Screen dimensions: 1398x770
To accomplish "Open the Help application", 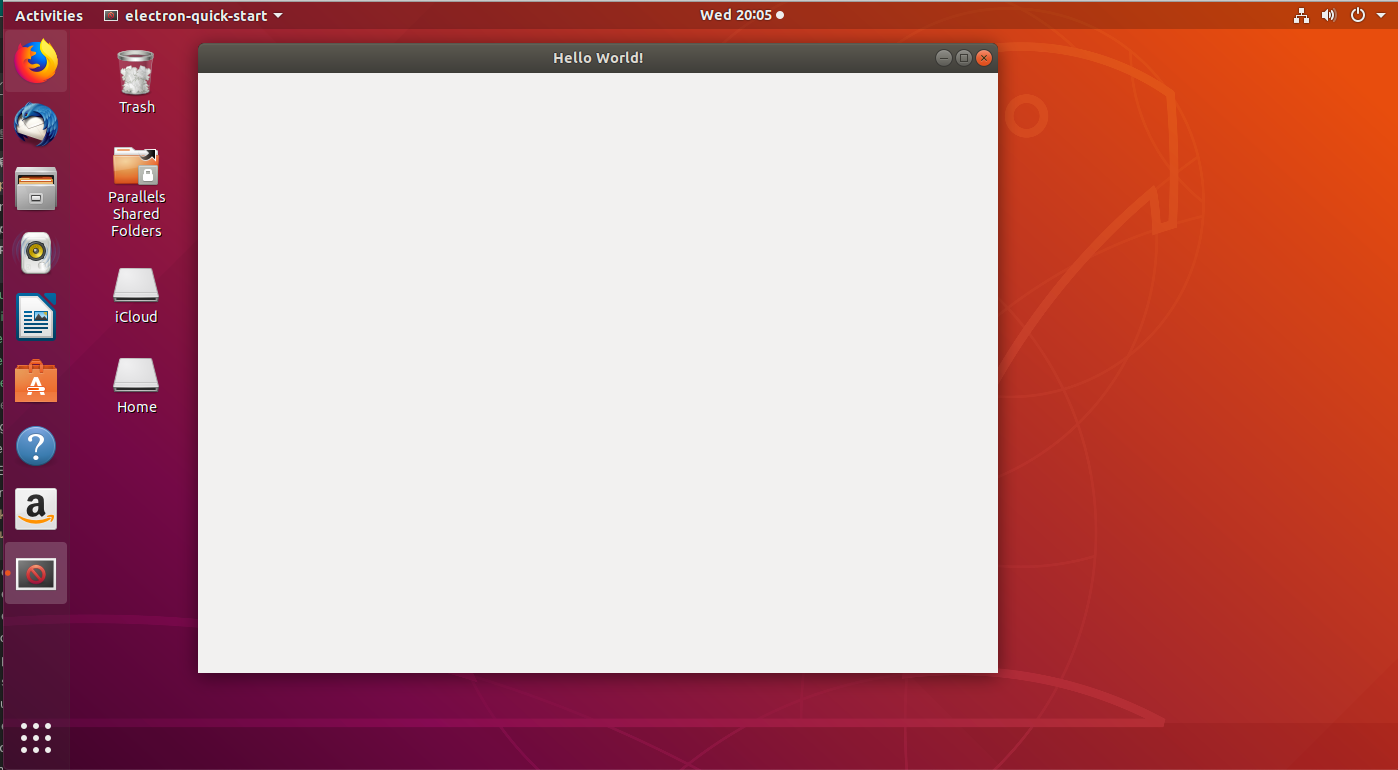I will click(36, 445).
